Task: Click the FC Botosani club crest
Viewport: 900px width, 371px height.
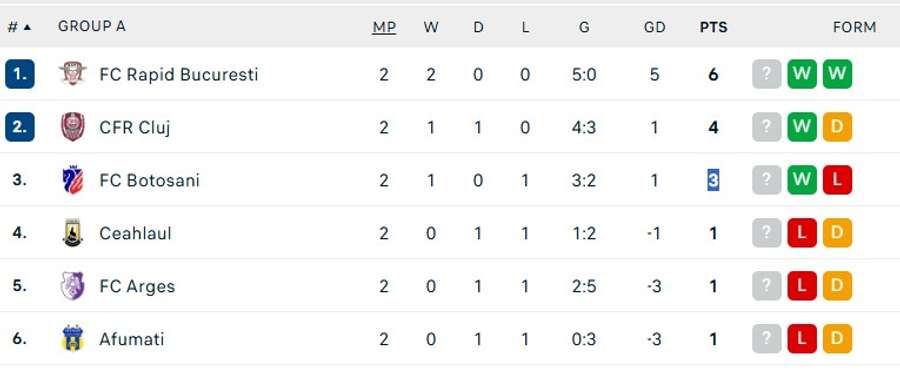Action: point(73,180)
